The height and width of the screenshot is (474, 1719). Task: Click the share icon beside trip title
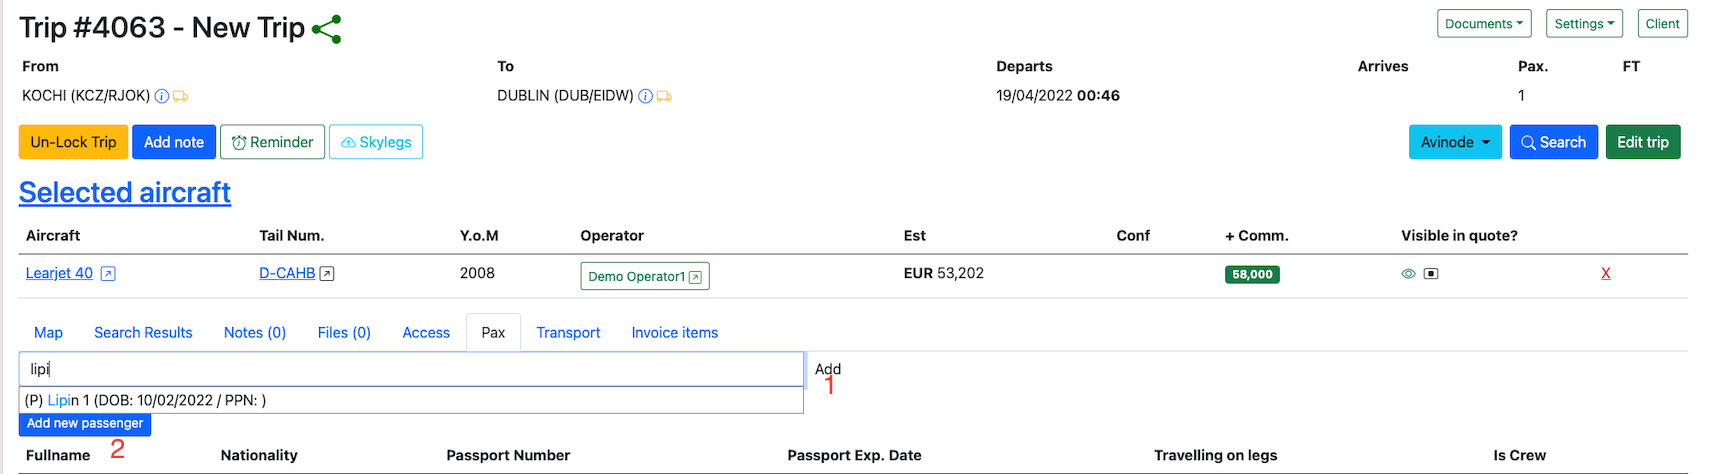click(x=327, y=29)
